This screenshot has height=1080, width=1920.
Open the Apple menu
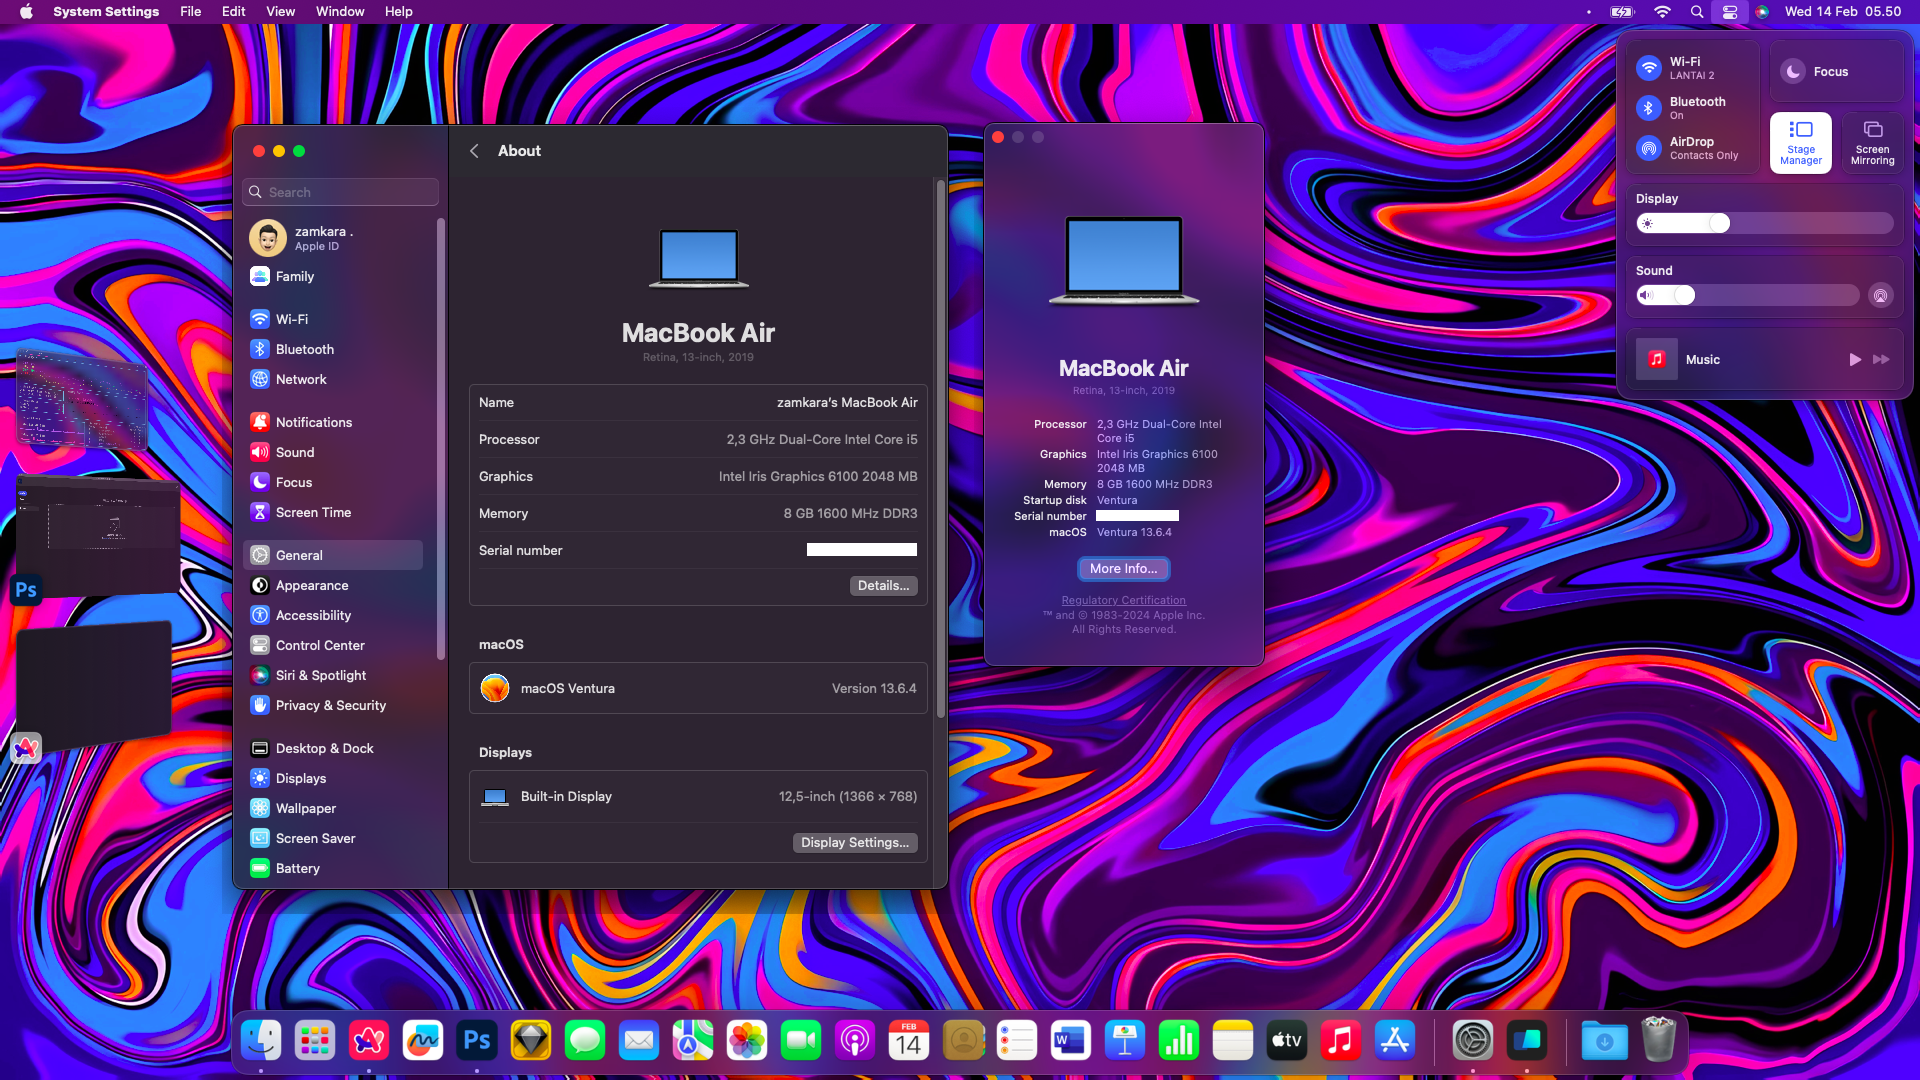(x=26, y=12)
